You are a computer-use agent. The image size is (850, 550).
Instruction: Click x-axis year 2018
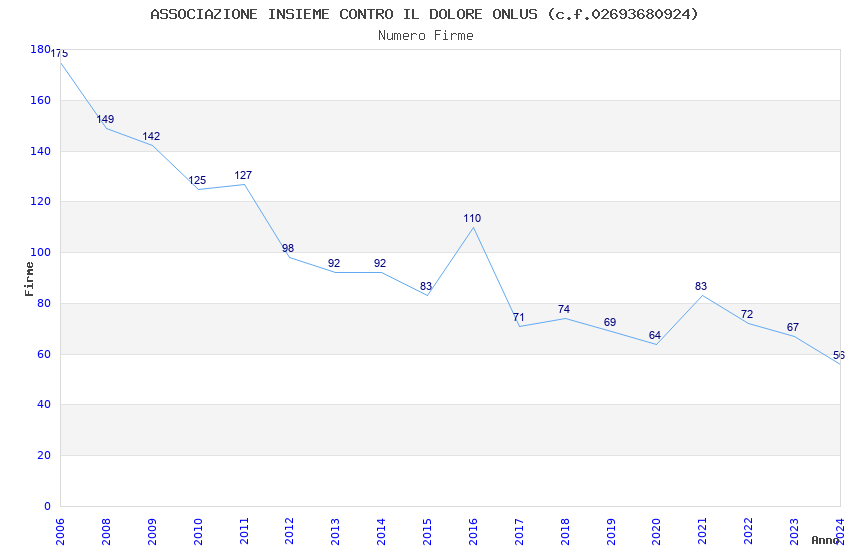565,532
